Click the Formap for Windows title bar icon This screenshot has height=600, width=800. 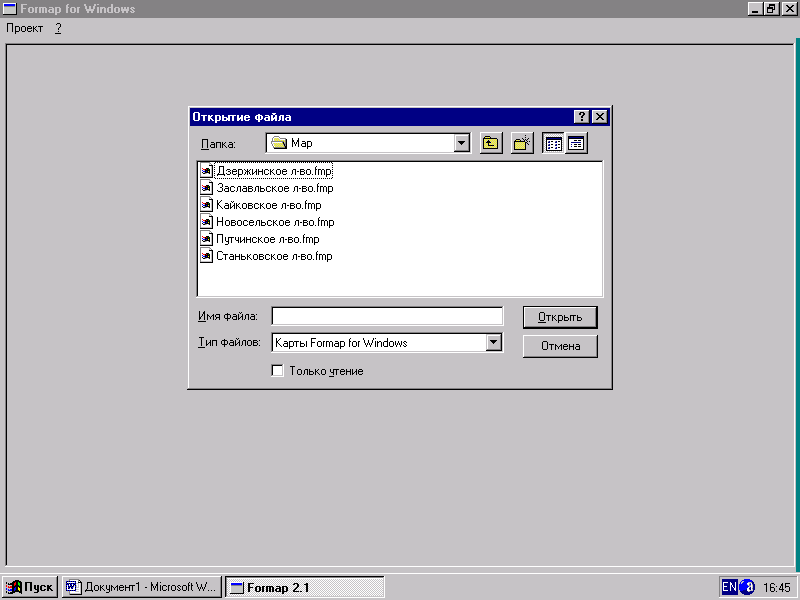[x=9, y=9]
